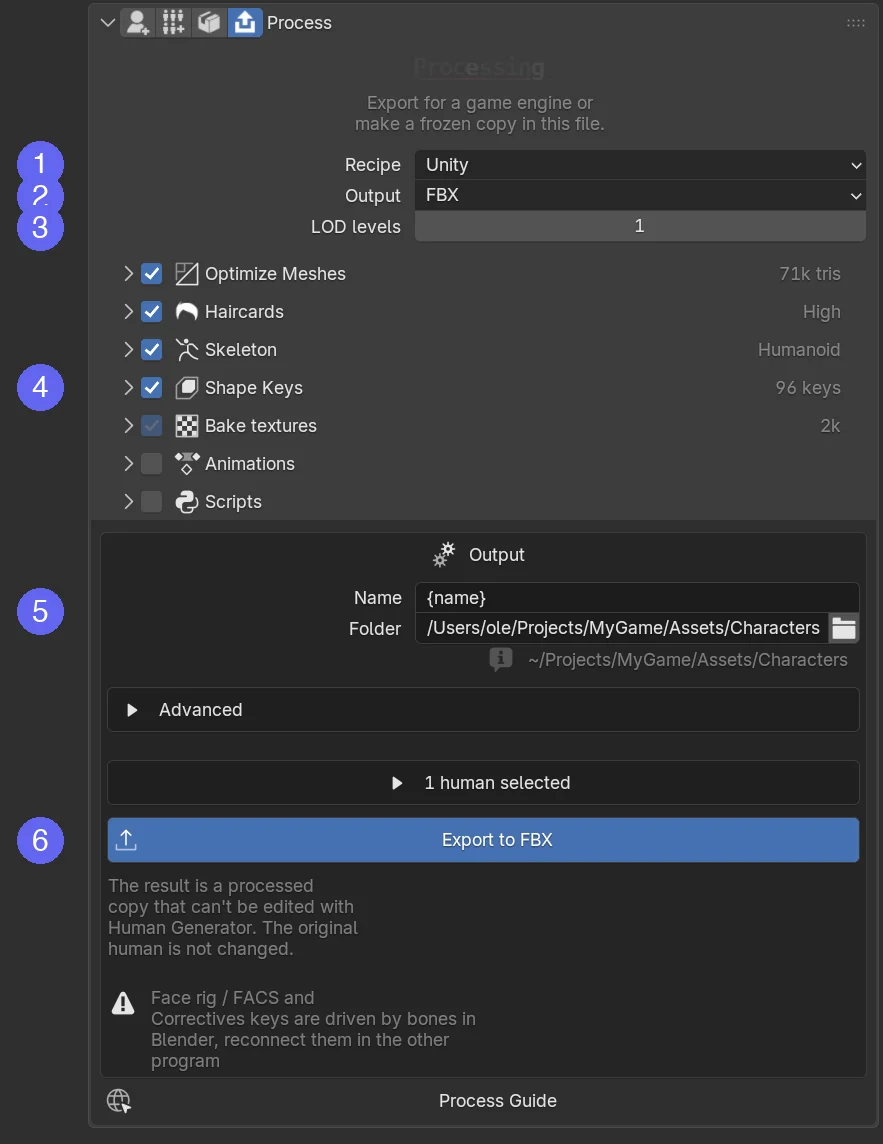Click the Folder path input field

pos(622,628)
